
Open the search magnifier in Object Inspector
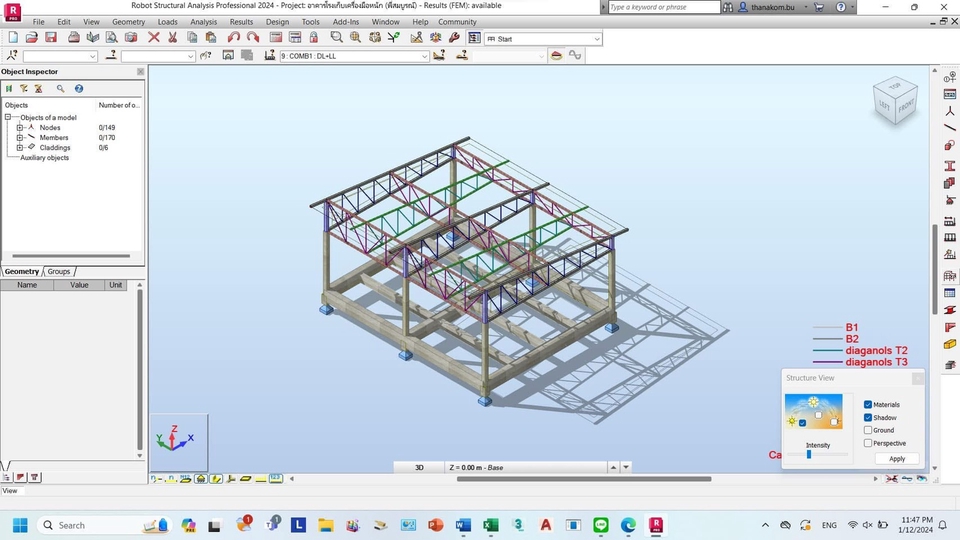(60, 89)
